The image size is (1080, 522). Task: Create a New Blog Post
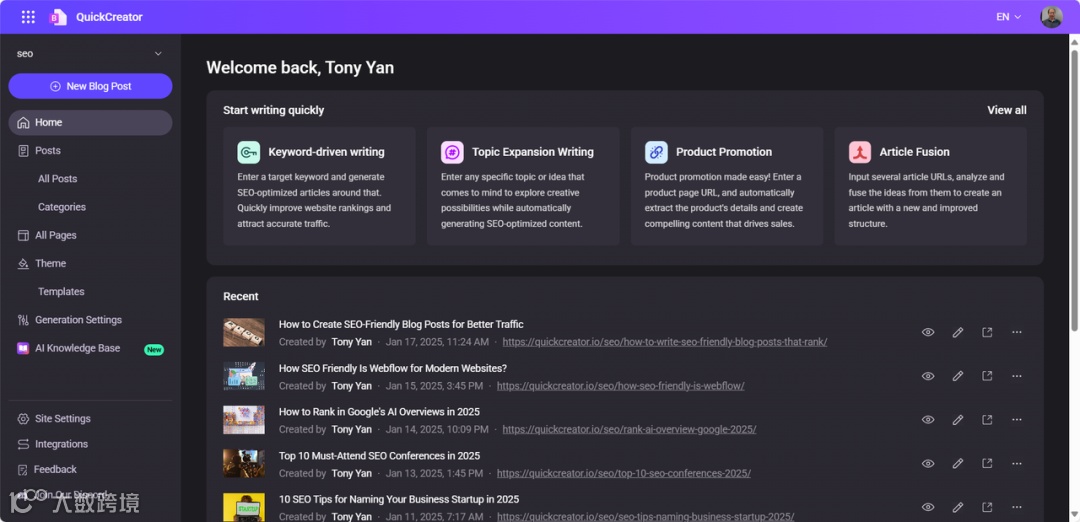90,86
